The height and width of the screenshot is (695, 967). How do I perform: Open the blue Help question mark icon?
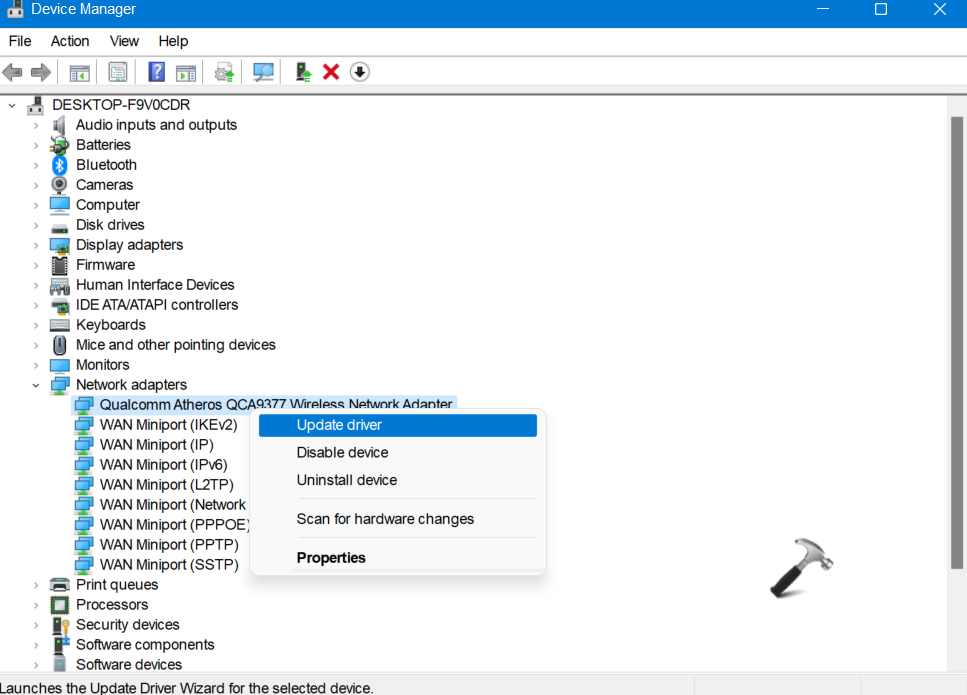pos(157,72)
